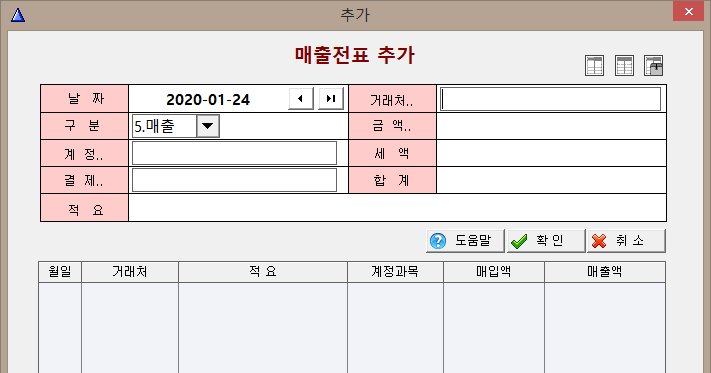Jump to last date with the skip arrow
The width and height of the screenshot is (711, 373).
click(331, 99)
